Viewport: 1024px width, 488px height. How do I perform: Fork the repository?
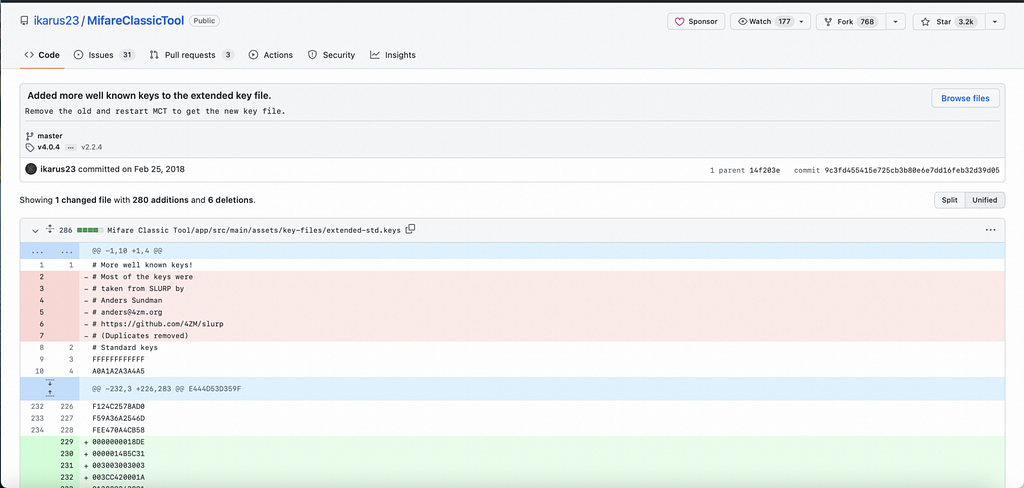[x=850, y=22]
